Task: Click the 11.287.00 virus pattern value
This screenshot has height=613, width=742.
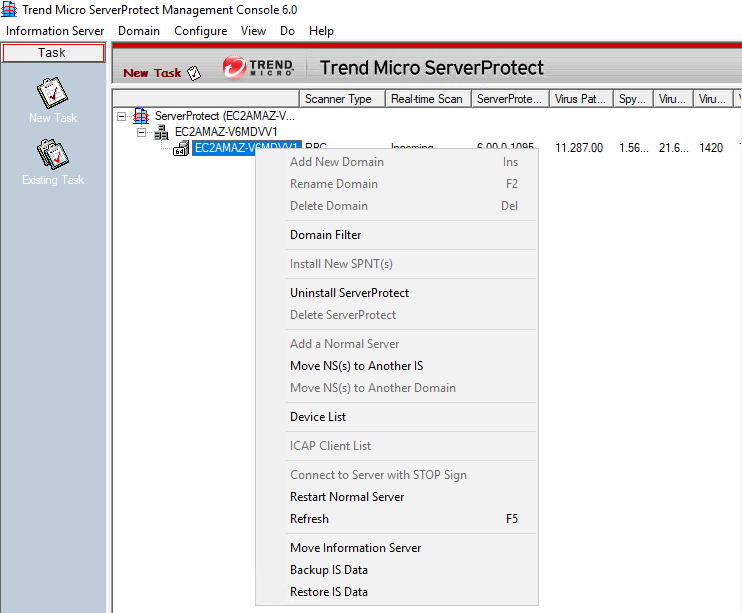Action: click(579, 148)
